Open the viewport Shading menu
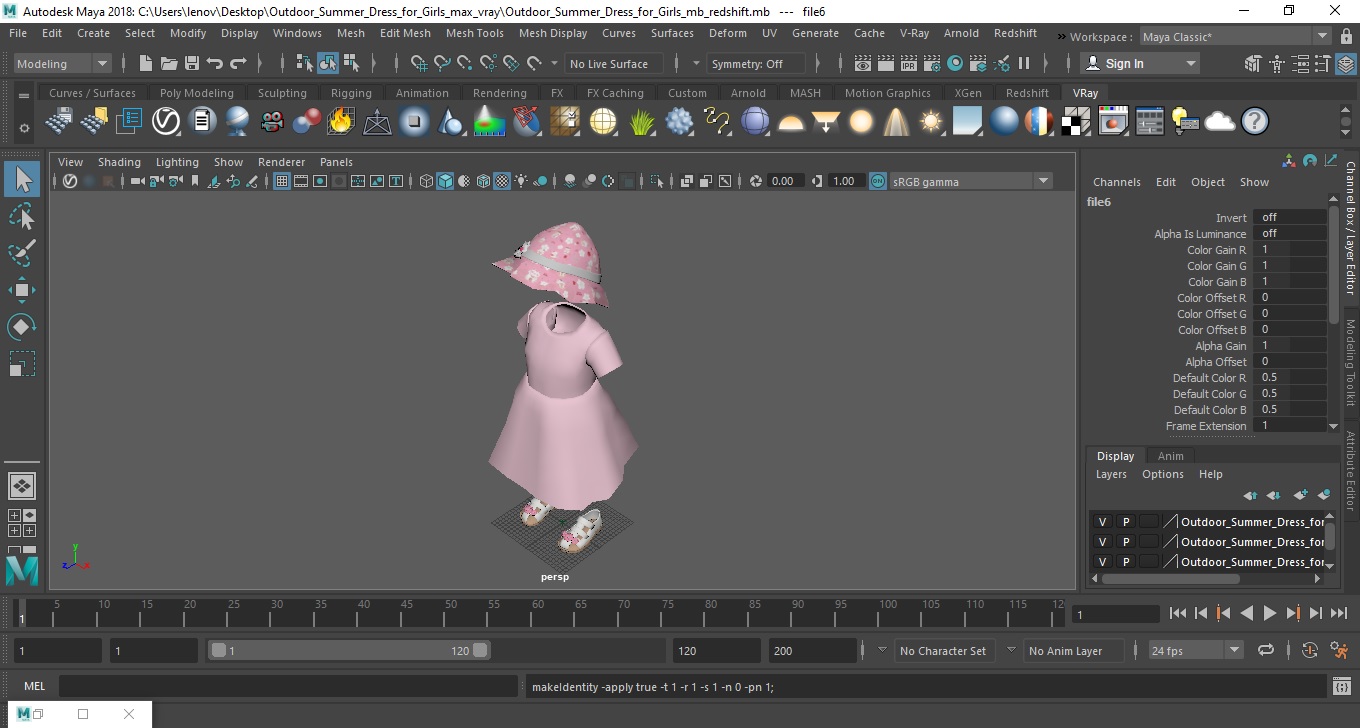 (119, 162)
